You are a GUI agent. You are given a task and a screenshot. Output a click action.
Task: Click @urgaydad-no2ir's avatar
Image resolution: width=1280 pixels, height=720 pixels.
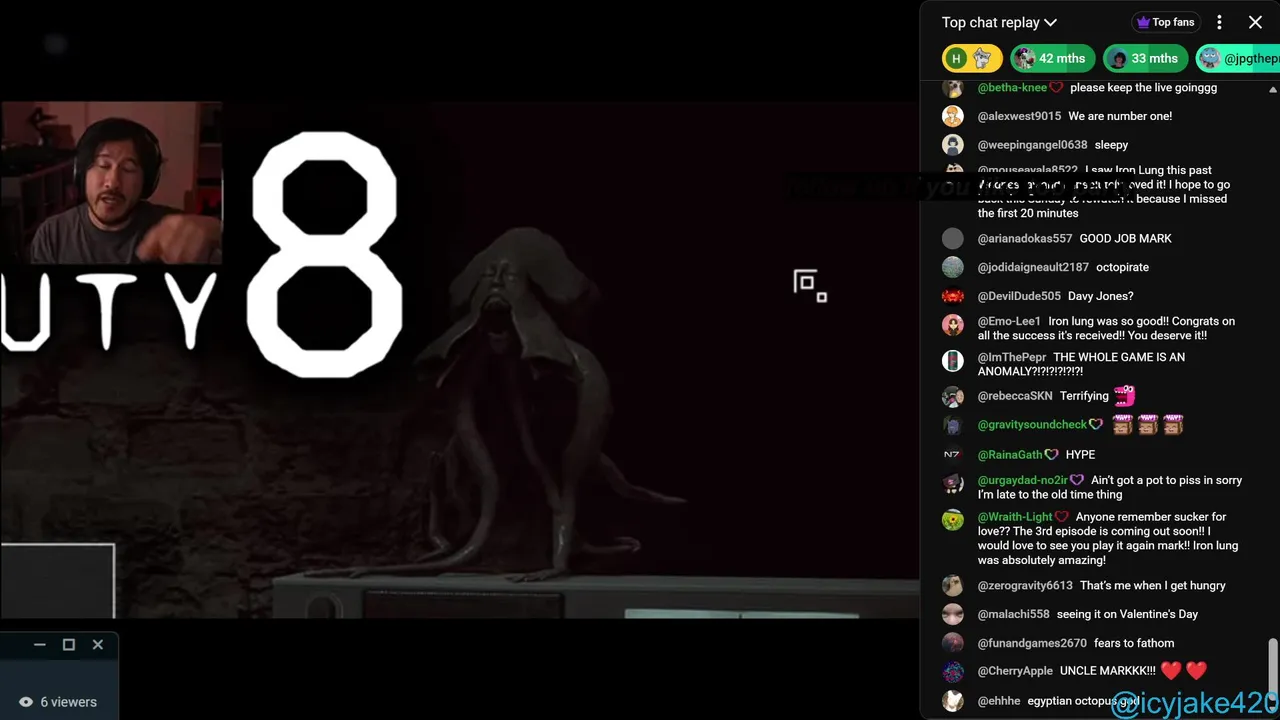point(953,483)
